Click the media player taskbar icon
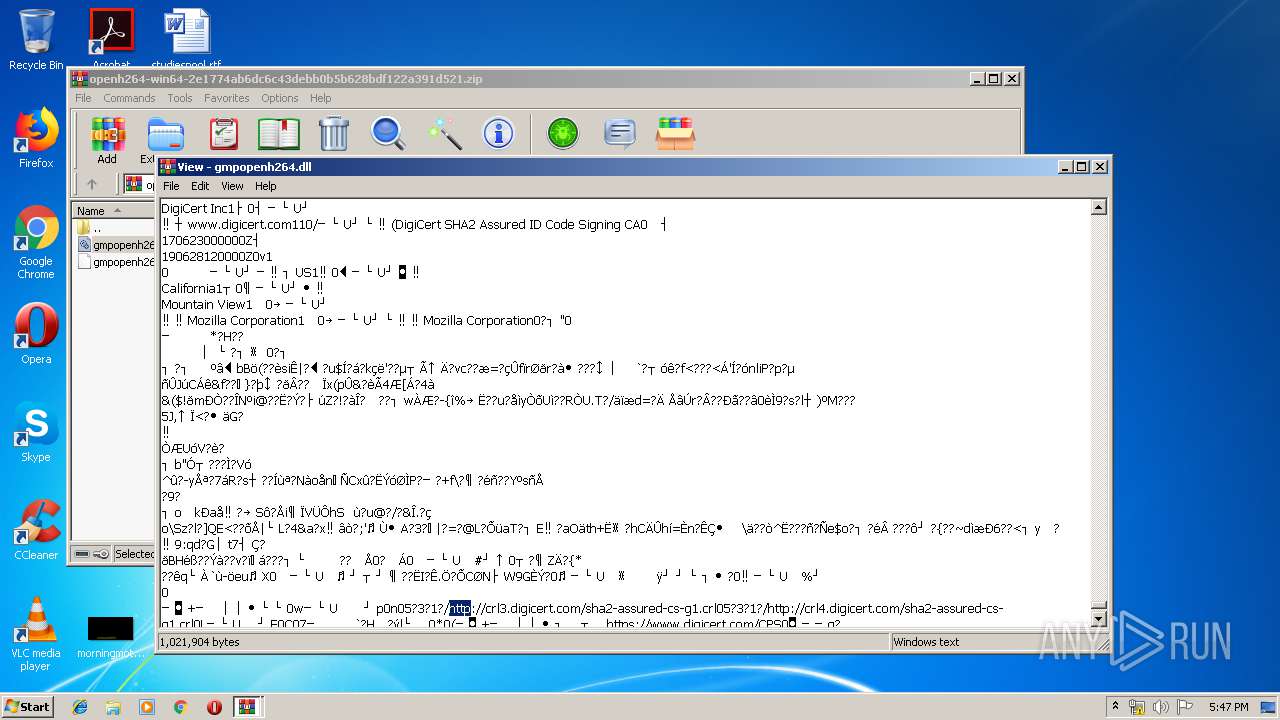The image size is (1280, 720). click(x=147, y=707)
